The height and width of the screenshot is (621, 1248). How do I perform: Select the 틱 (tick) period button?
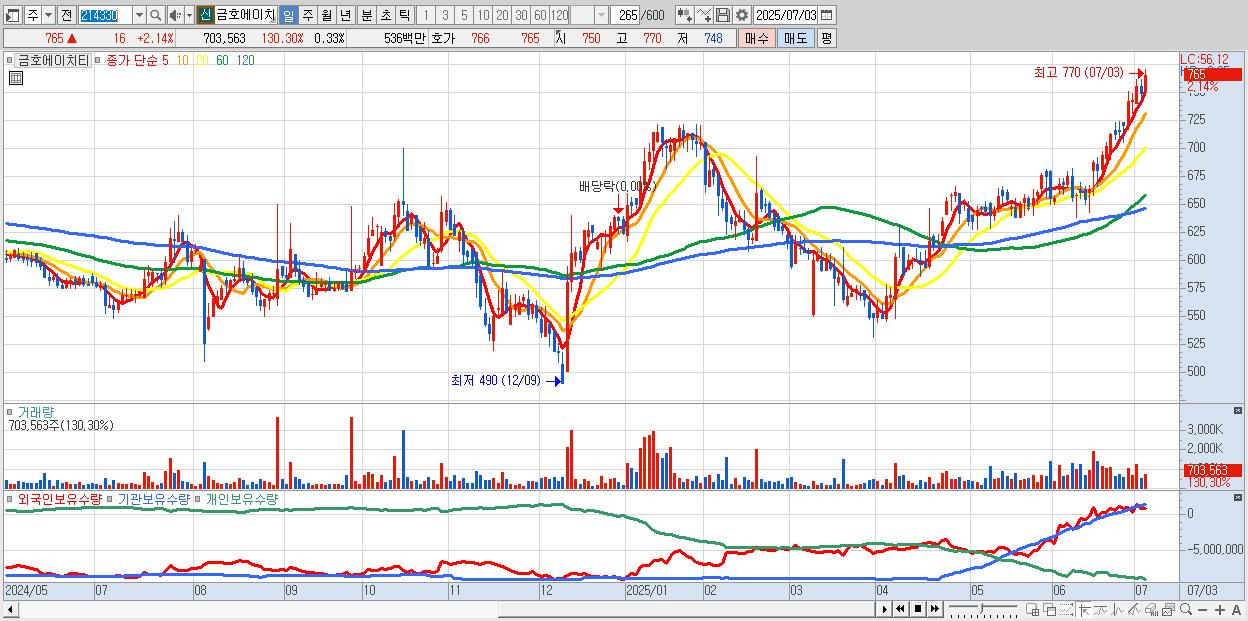tap(404, 15)
